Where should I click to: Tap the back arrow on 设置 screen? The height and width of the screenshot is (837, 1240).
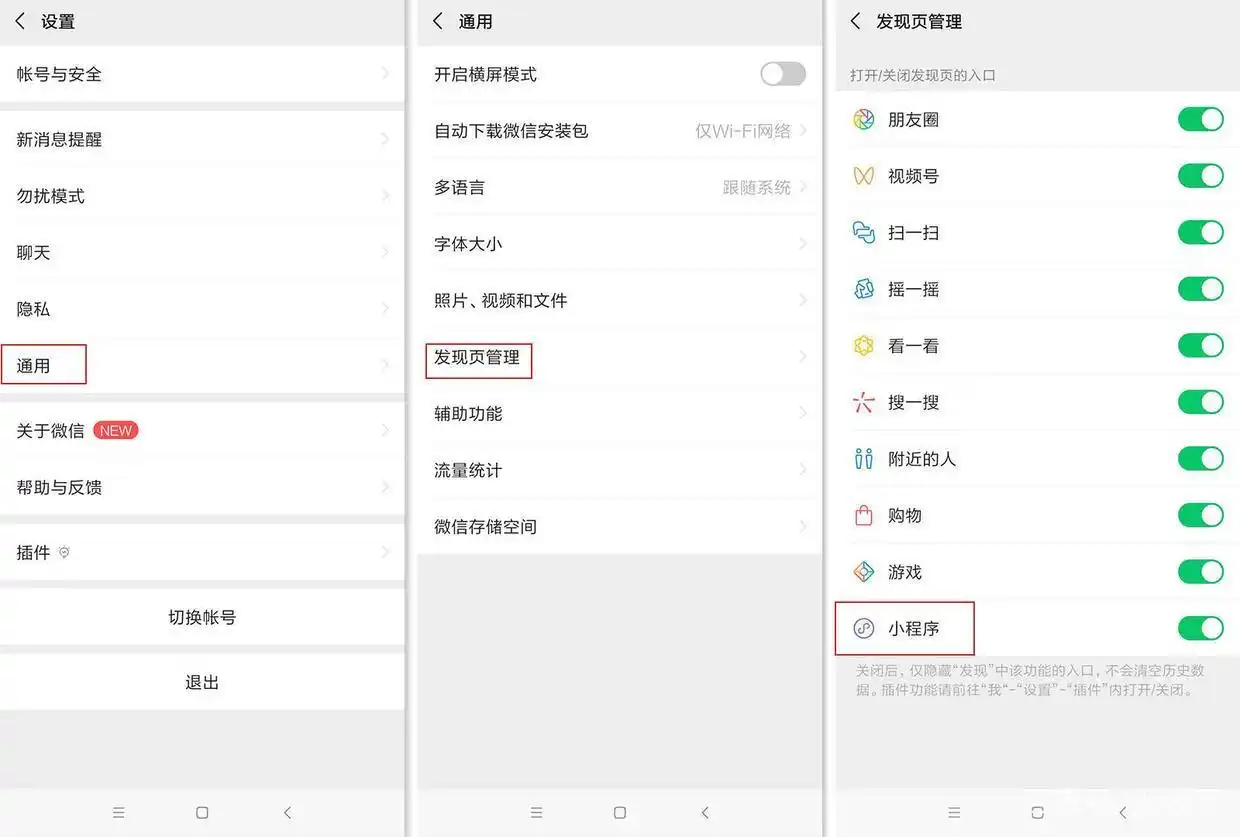pyautogui.click(x=20, y=21)
